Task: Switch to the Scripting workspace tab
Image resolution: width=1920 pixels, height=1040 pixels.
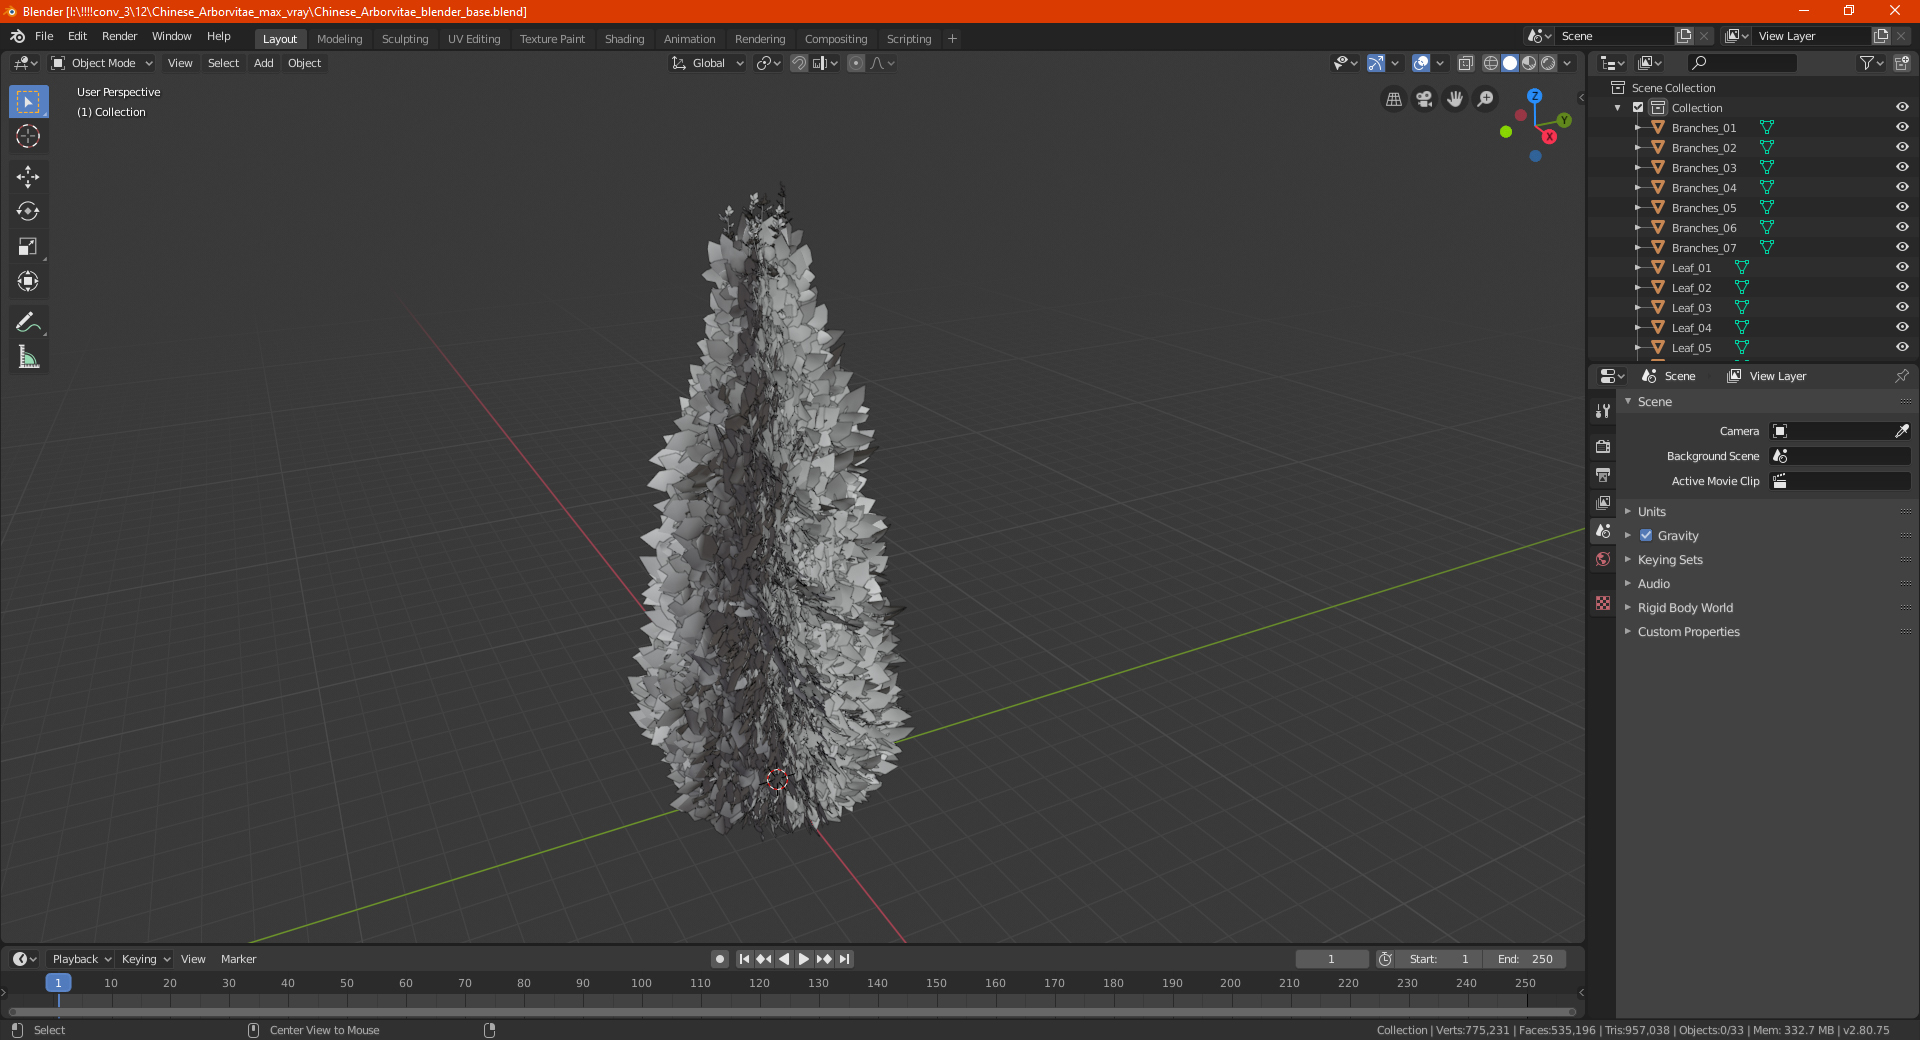Action: pos(909,39)
